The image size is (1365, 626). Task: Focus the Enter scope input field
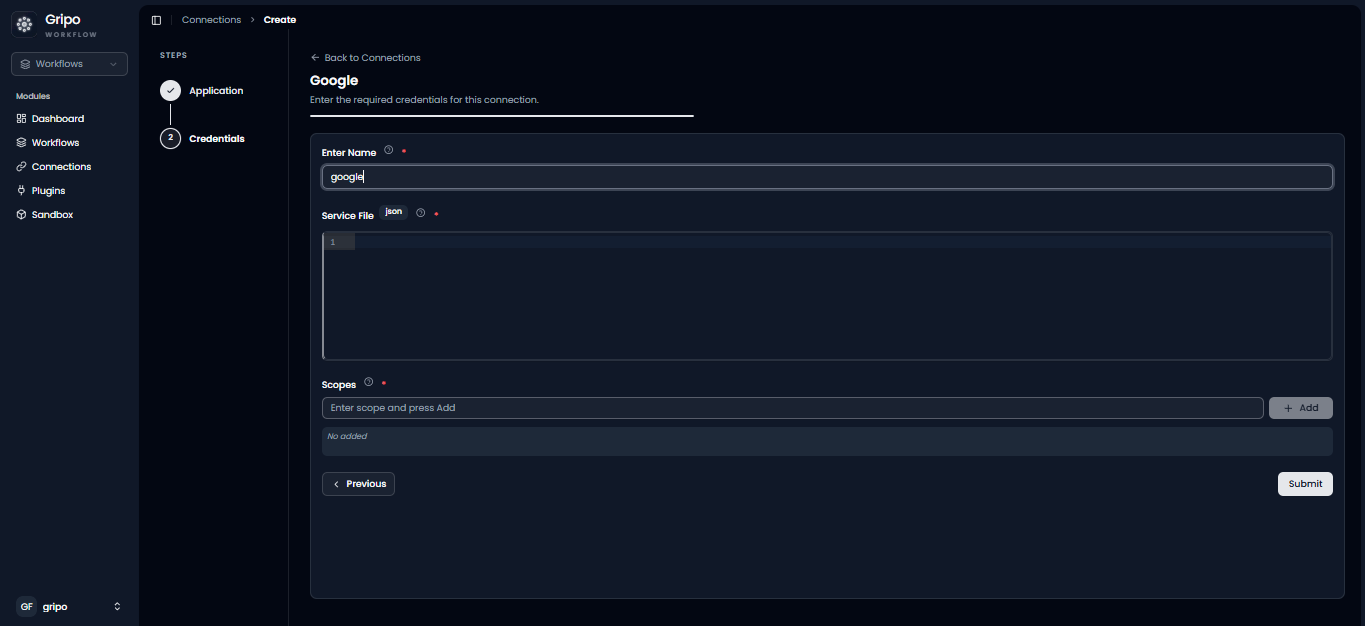792,408
